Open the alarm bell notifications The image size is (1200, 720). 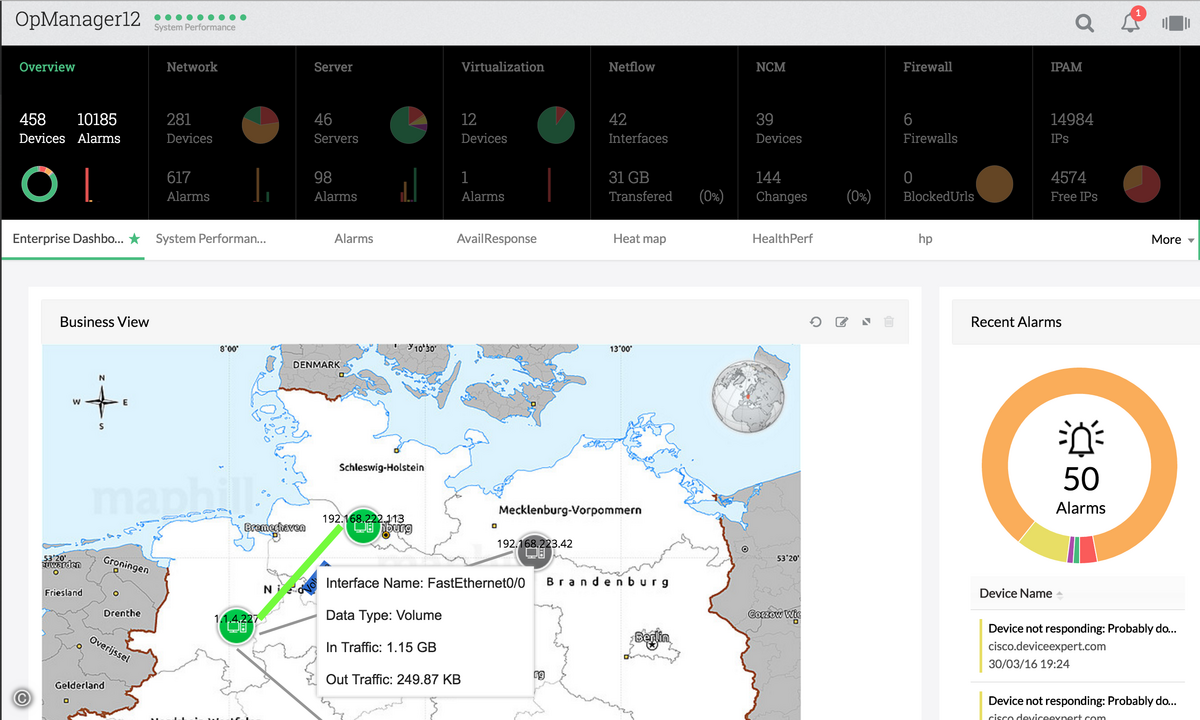point(1131,22)
